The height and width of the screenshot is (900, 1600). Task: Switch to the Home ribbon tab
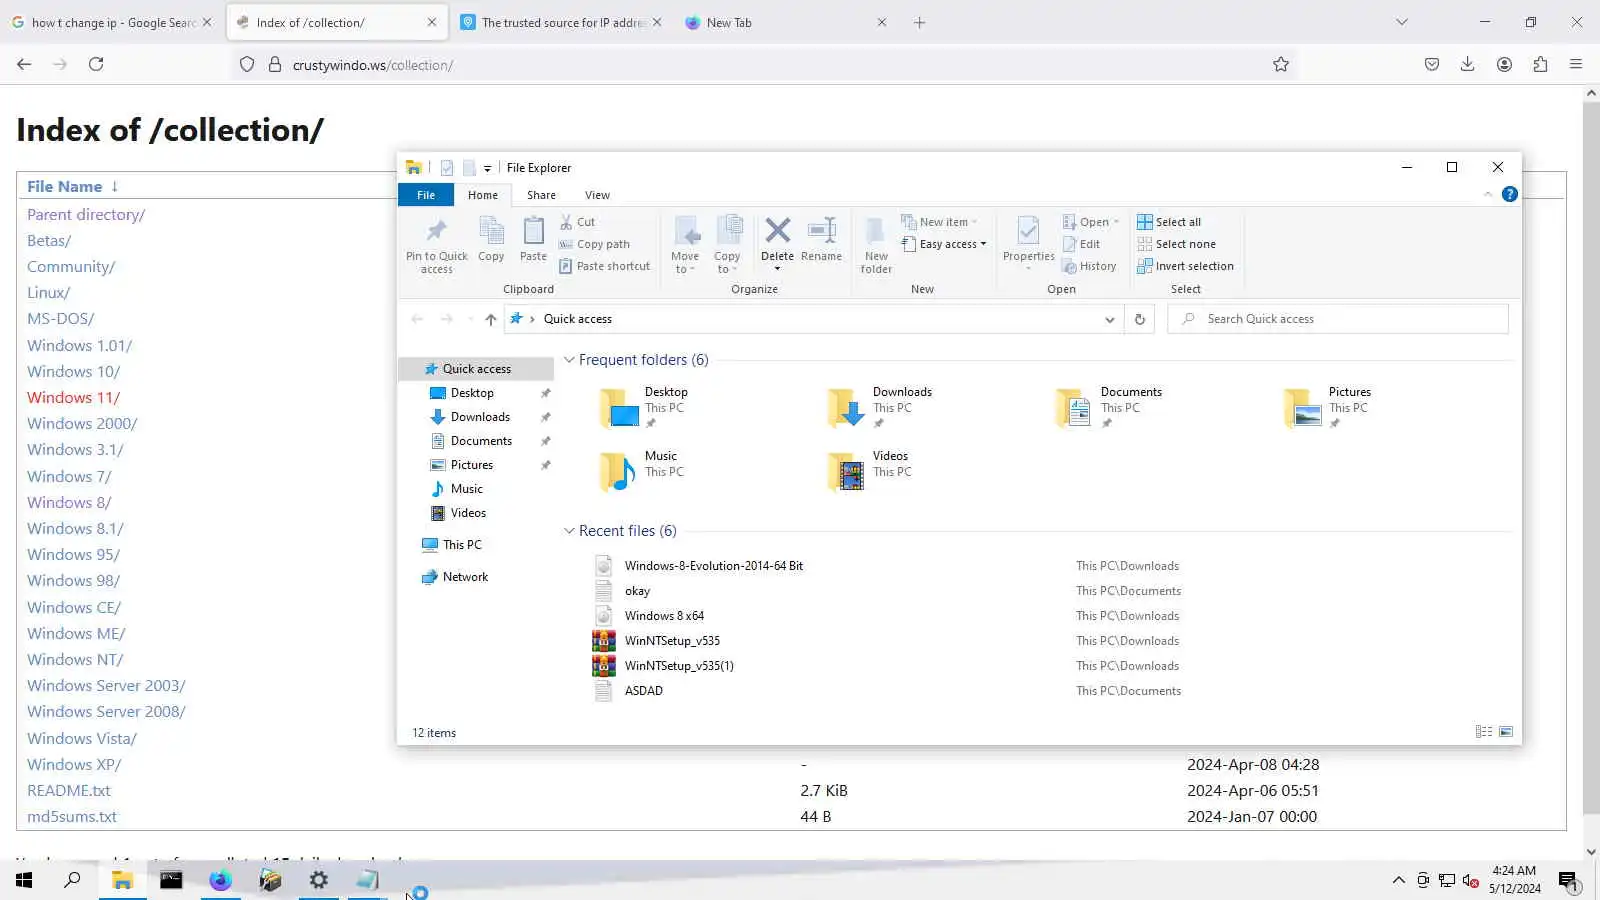pyautogui.click(x=483, y=195)
